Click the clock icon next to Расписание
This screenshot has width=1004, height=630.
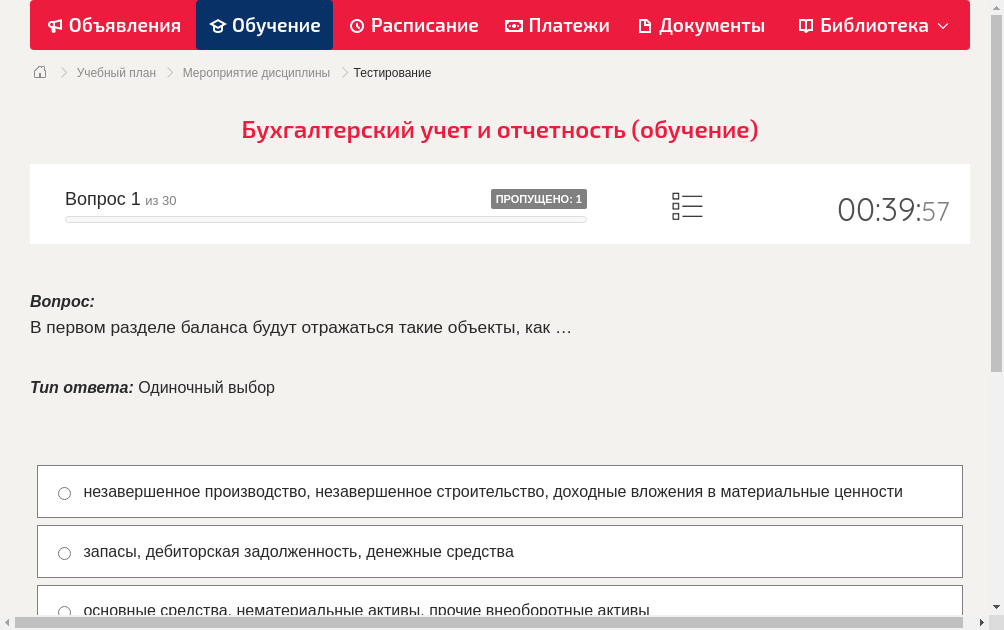(356, 25)
